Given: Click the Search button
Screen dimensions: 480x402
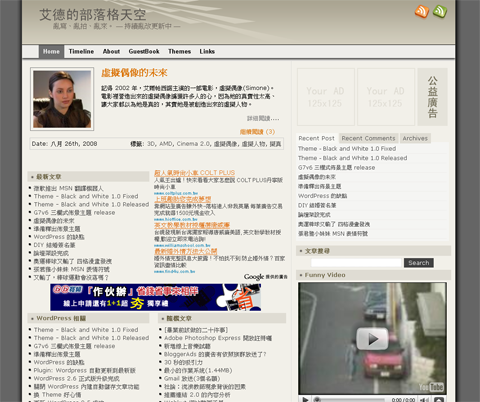Looking at the screenshot, I should coord(419,263).
